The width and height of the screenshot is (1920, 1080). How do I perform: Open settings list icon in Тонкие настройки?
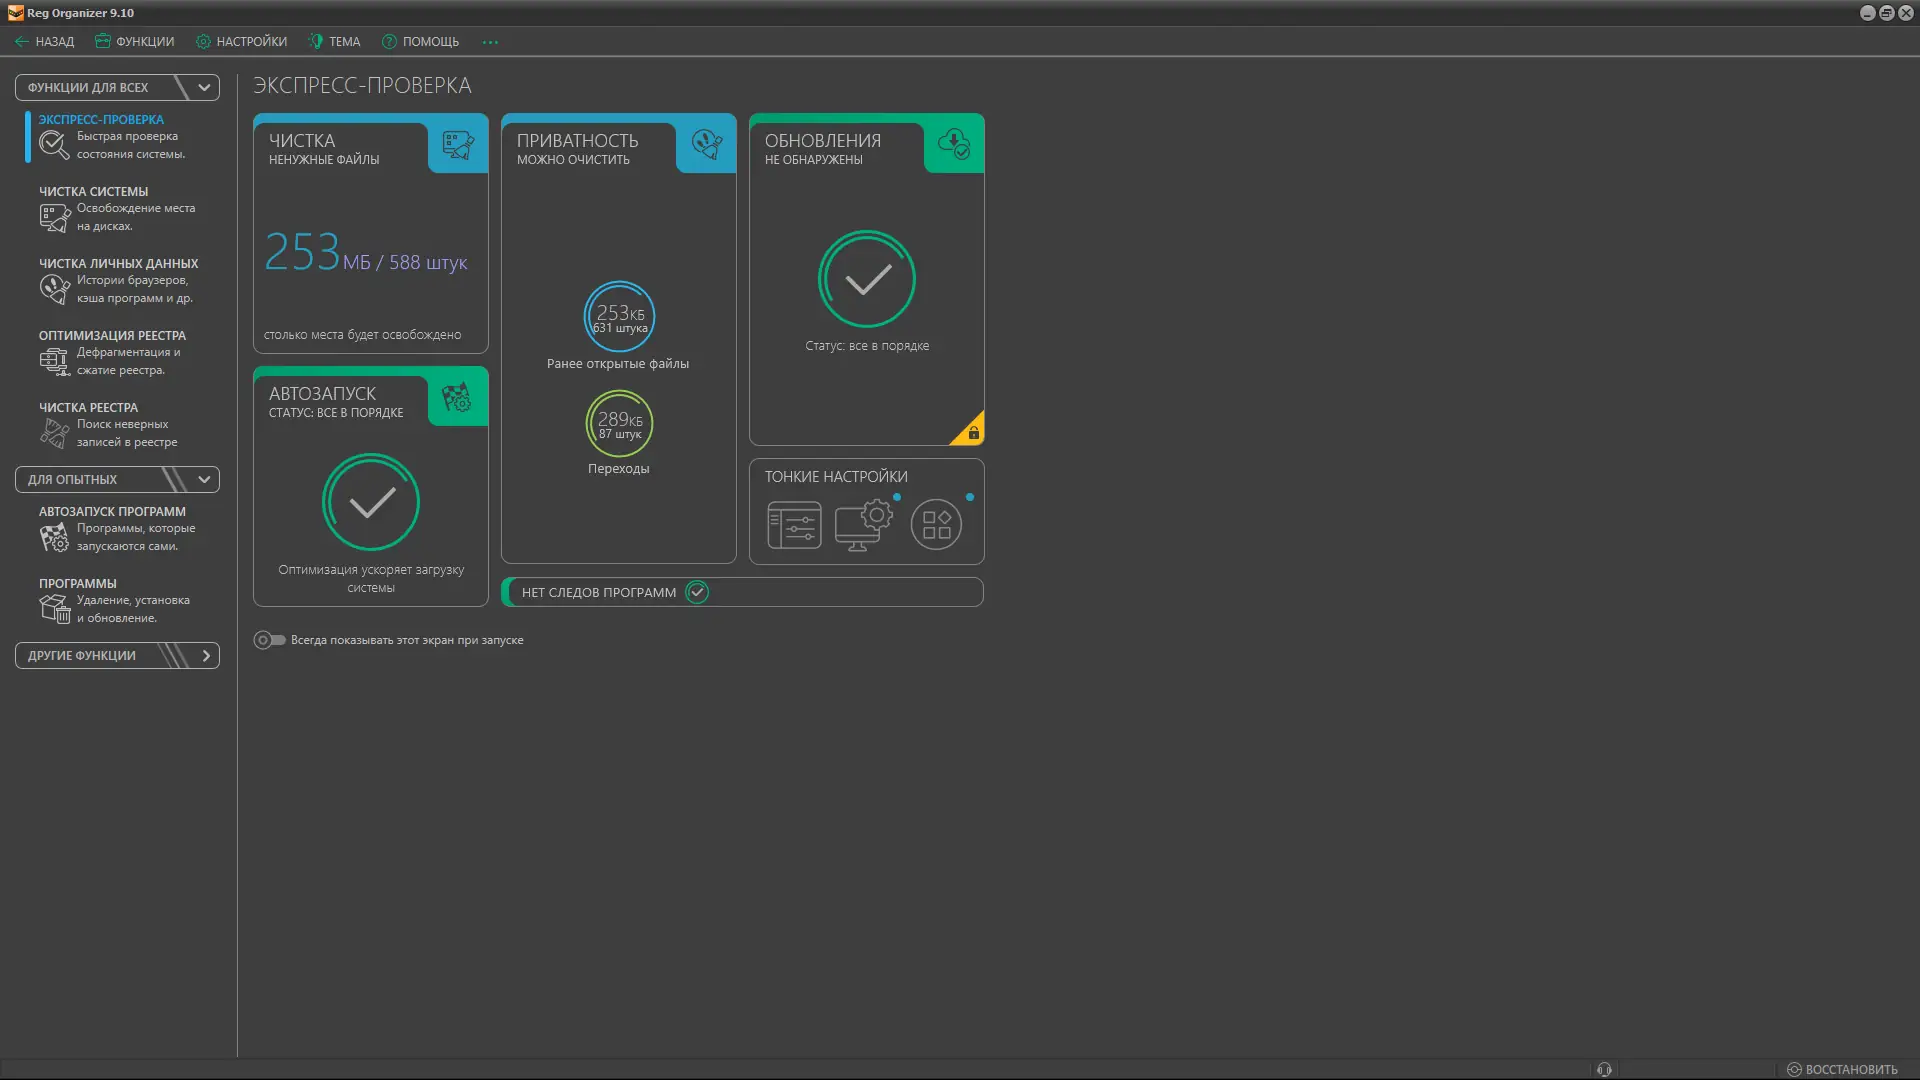coord(794,525)
